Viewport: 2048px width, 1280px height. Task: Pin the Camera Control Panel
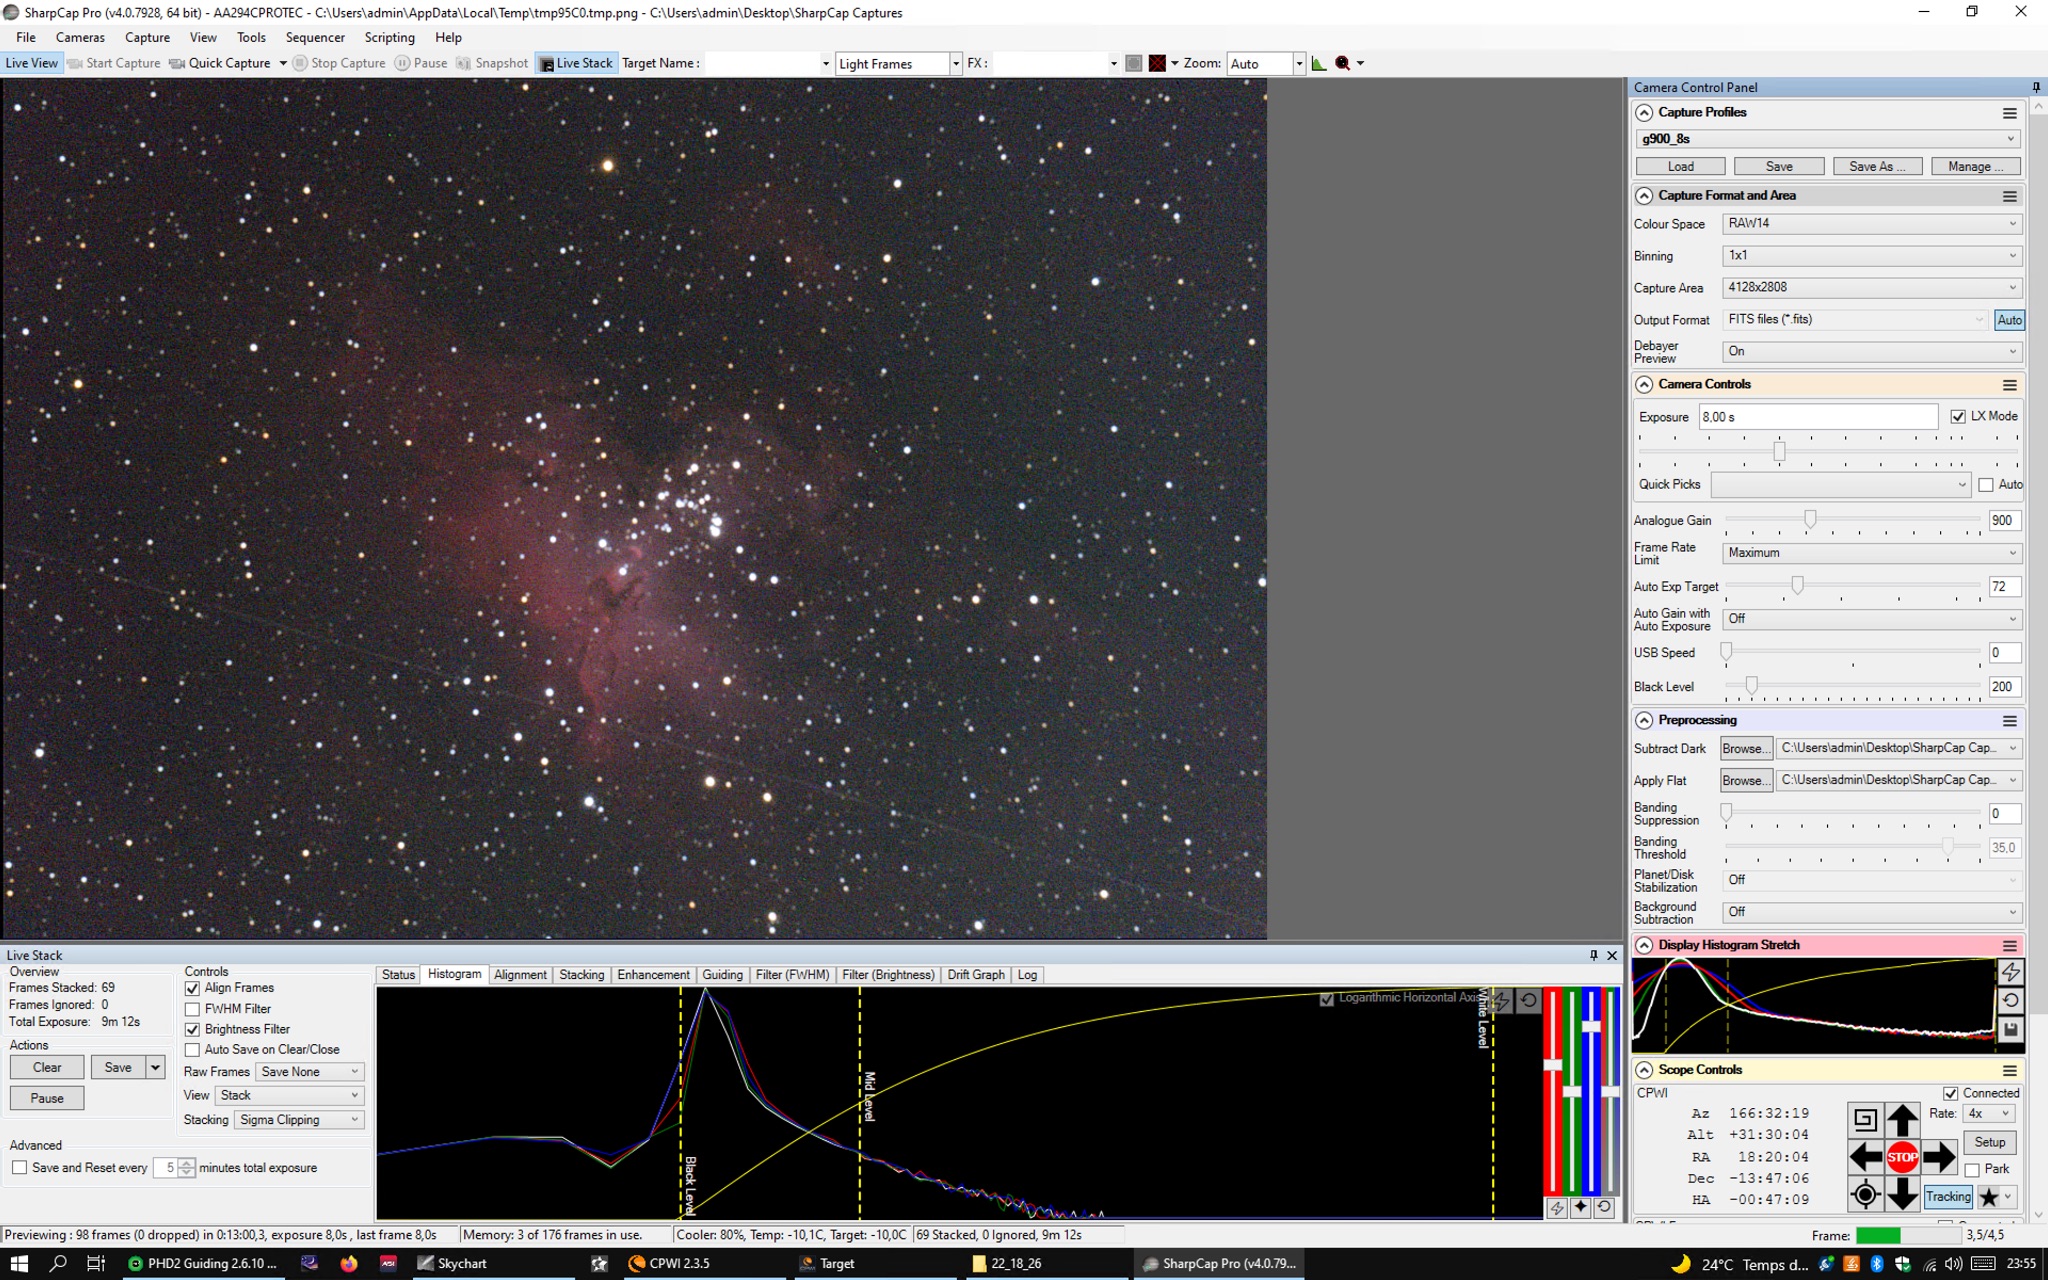(2036, 88)
